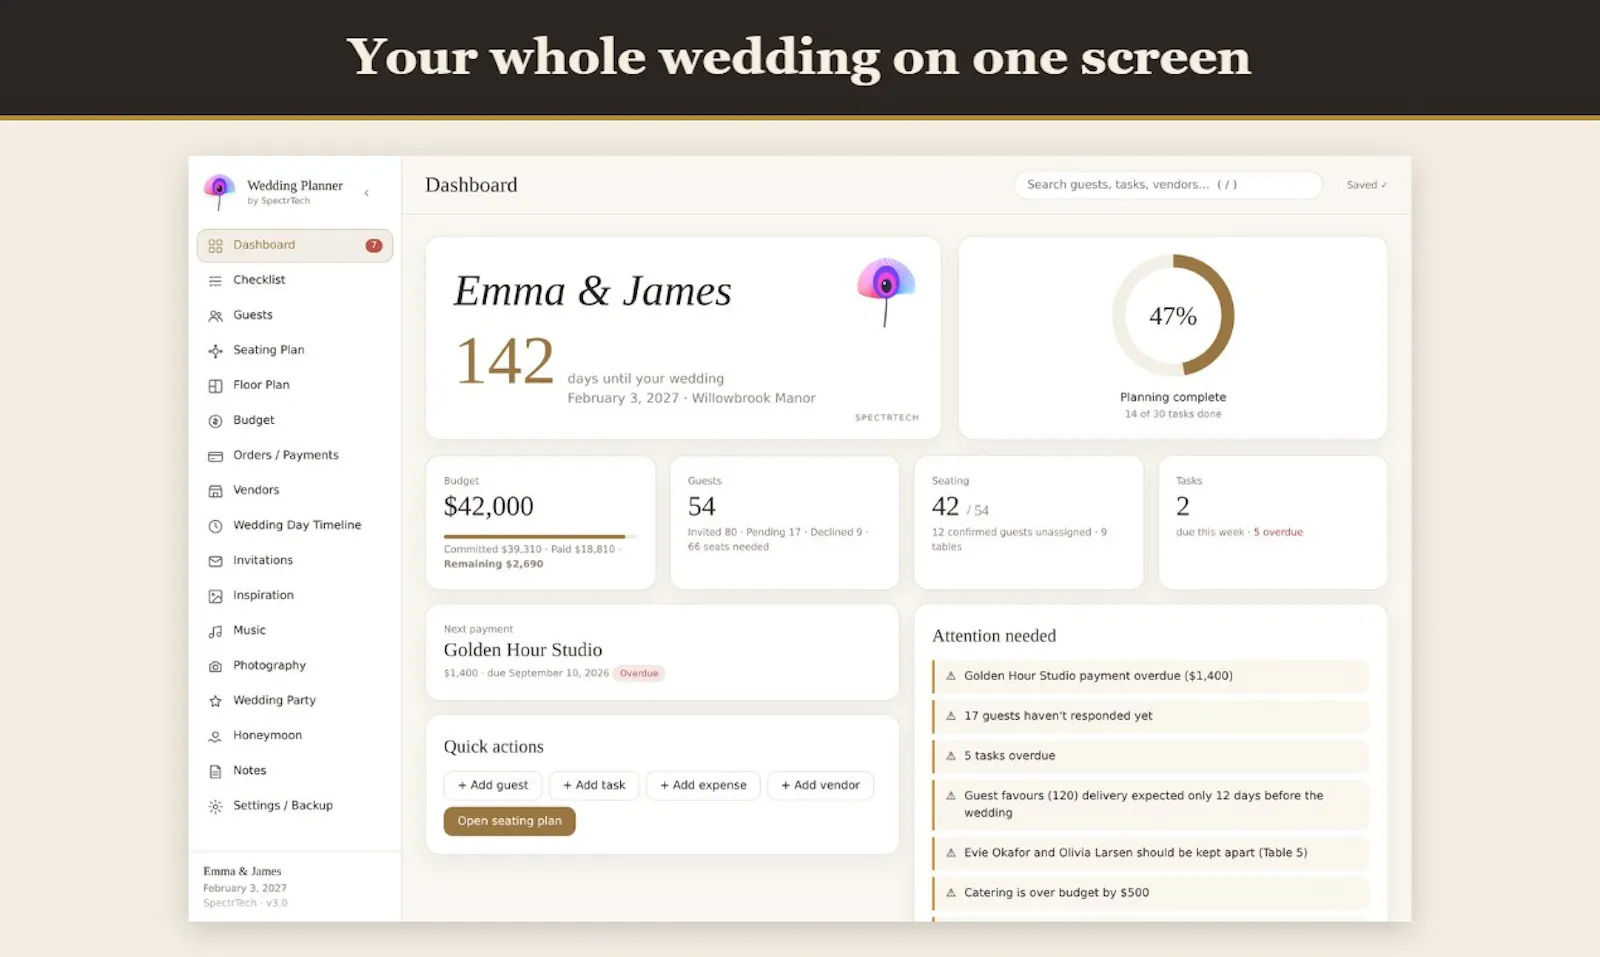Click the Add vendor button
Viewport: 1600px width, 957px height.
821,785
